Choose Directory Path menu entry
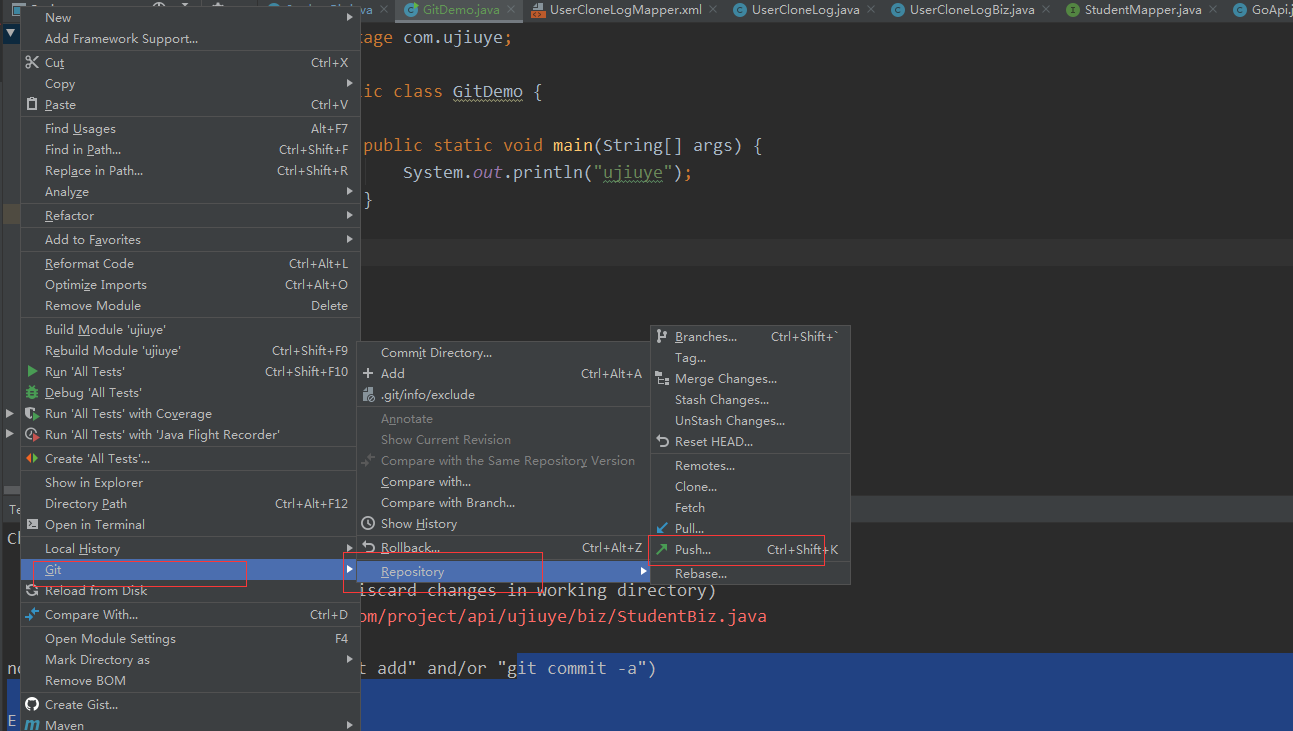The height and width of the screenshot is (731, 1293). coord(188,503)
